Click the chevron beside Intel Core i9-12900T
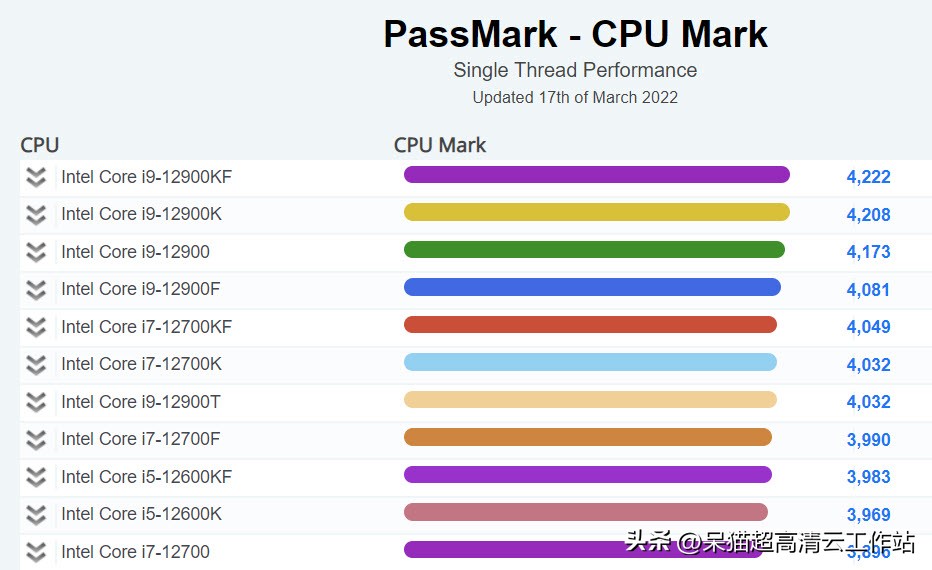Viewport: 932px width, 570px height. tap(36, 402)
